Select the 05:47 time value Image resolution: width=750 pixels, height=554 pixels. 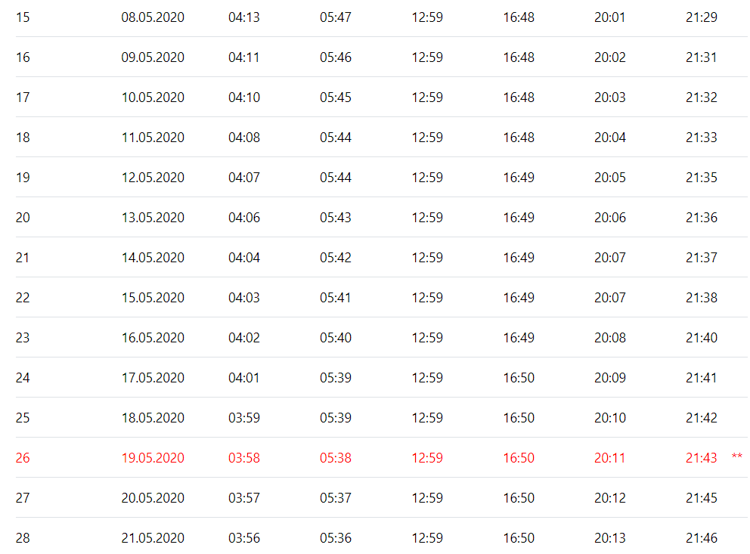tap(336, 17)
